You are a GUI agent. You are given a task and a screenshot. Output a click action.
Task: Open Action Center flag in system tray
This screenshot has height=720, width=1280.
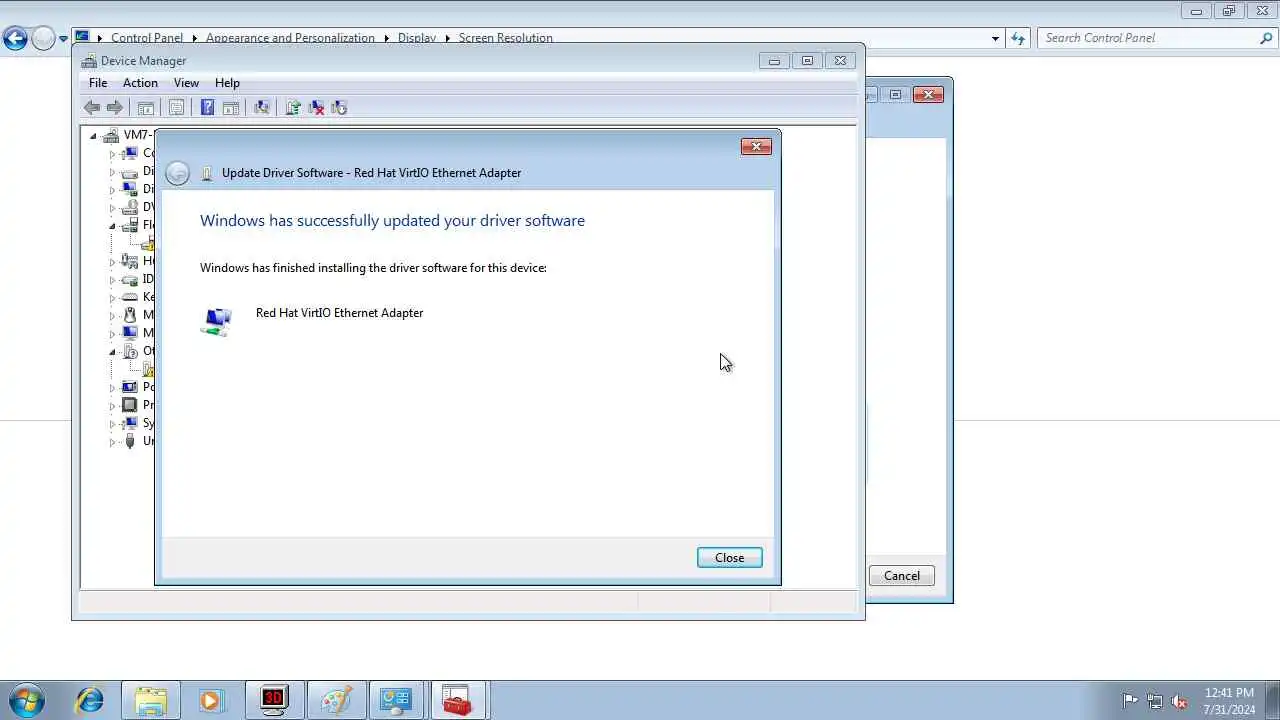(x=1130, y=701)
